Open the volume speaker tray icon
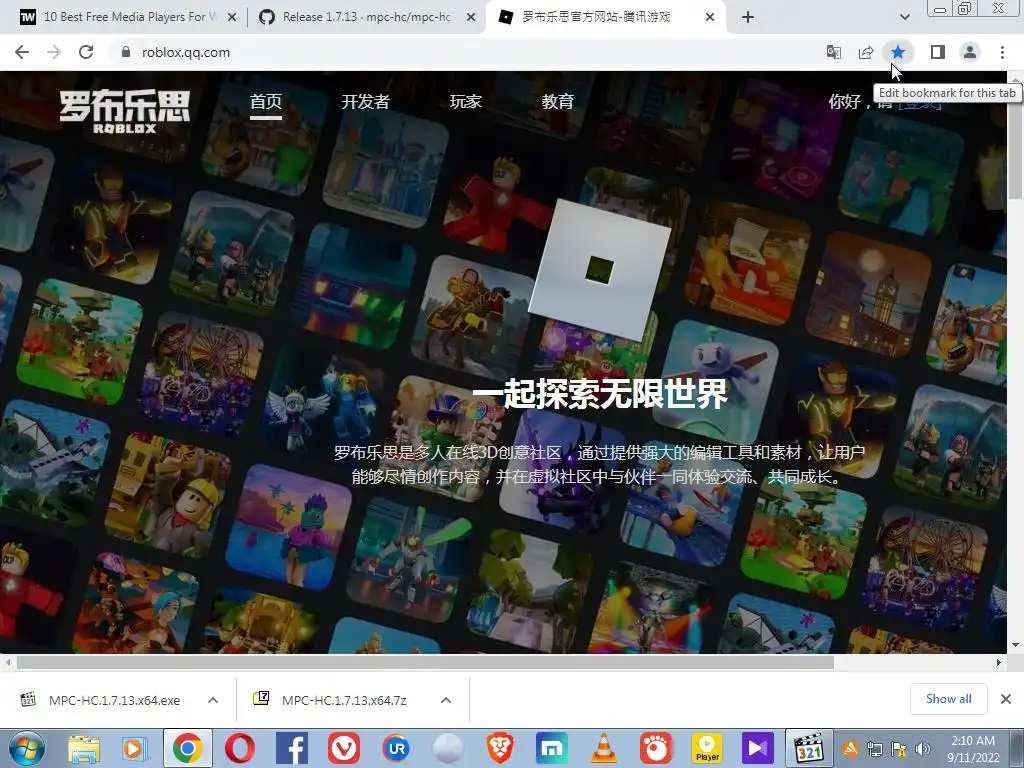Viewport: 1024px width, 768px height. pyautogui.click(x=923, y=749)
